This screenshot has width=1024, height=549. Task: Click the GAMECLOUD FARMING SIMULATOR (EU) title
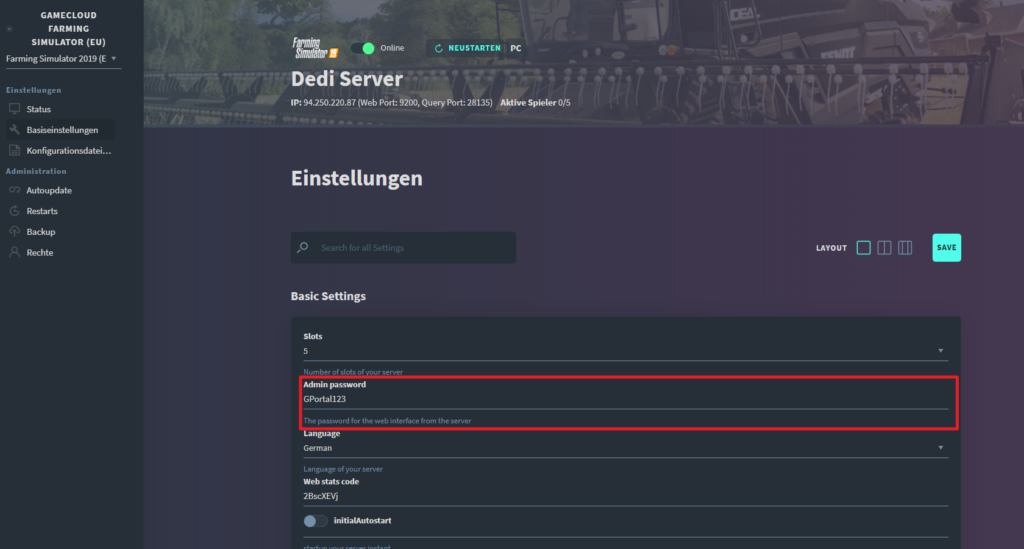pyautogui.click(x=69, y=29)
